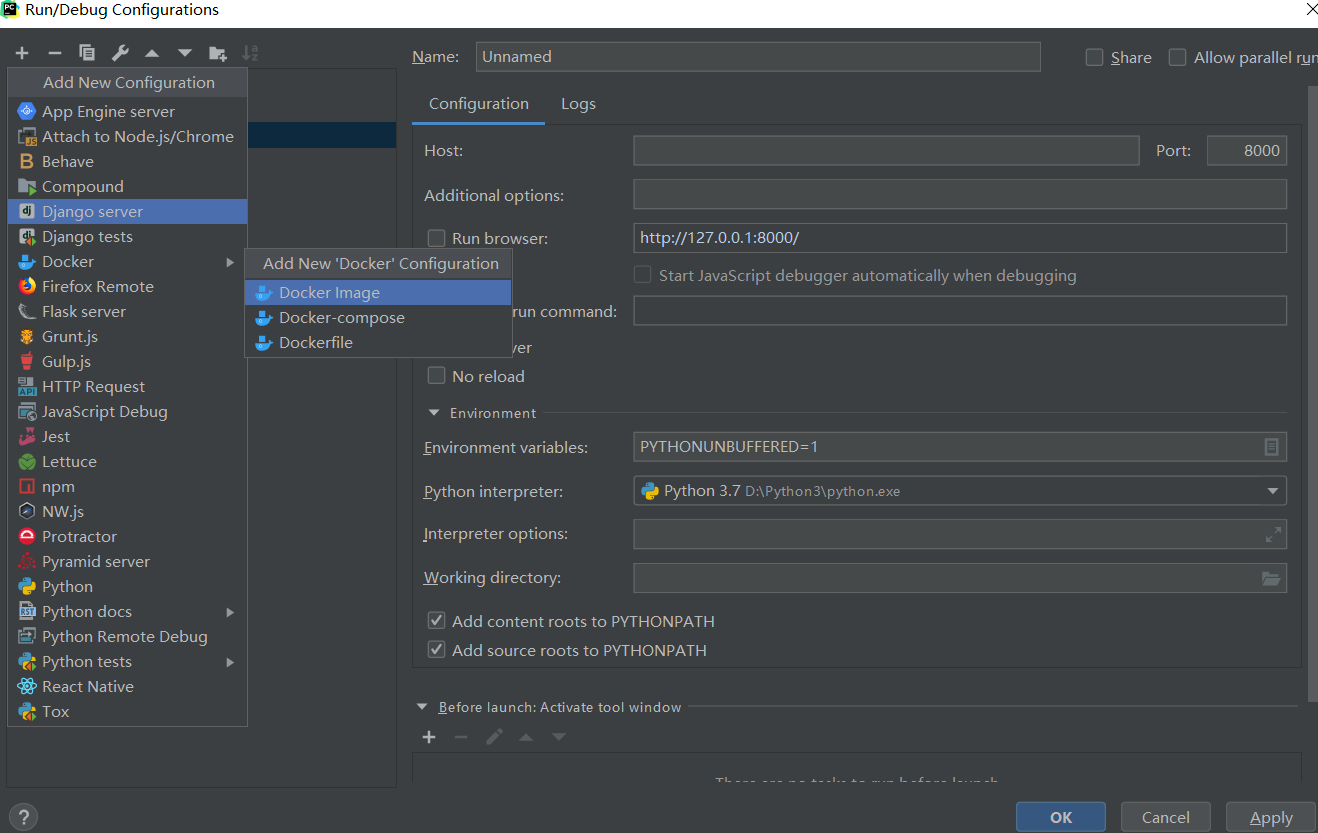Click the Apply button

[1270, 817]
